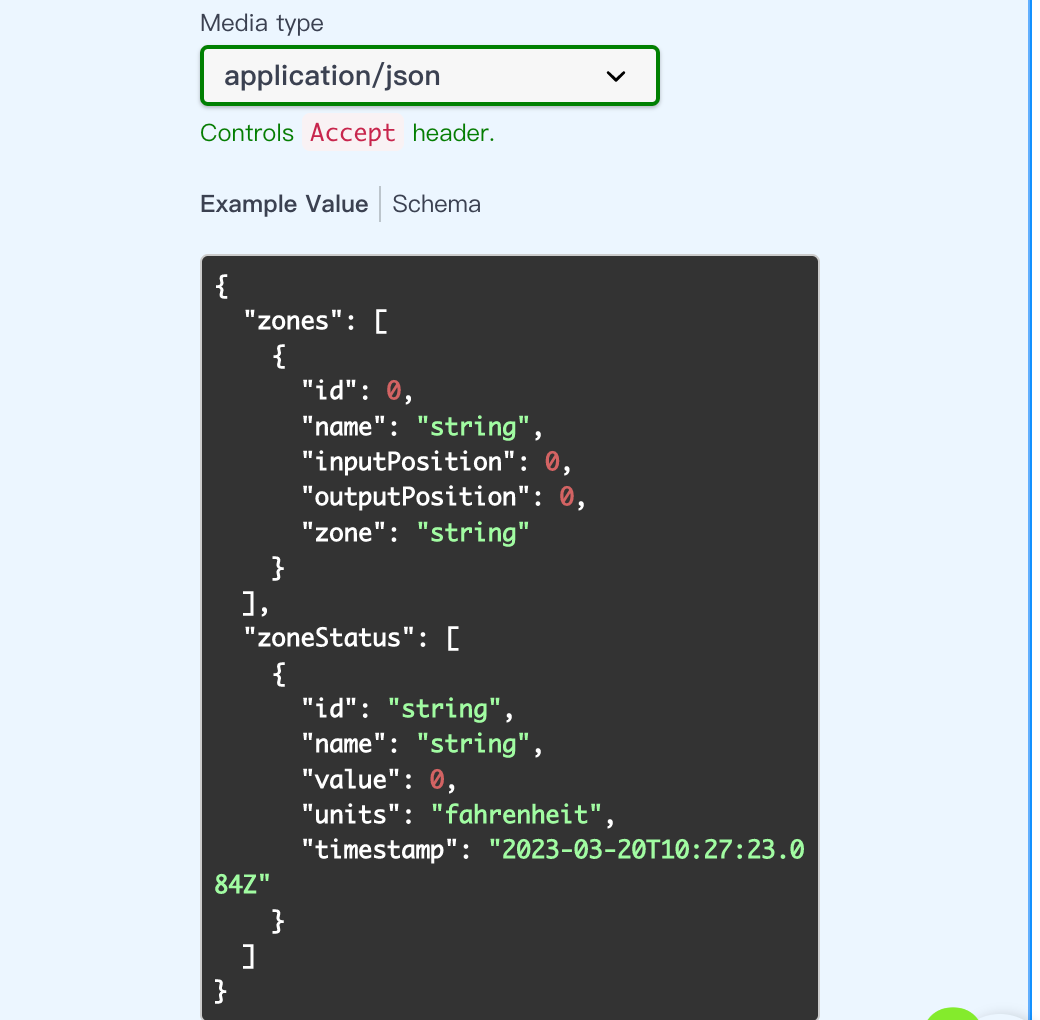Click the green circular floating button

click(952, 1012)
